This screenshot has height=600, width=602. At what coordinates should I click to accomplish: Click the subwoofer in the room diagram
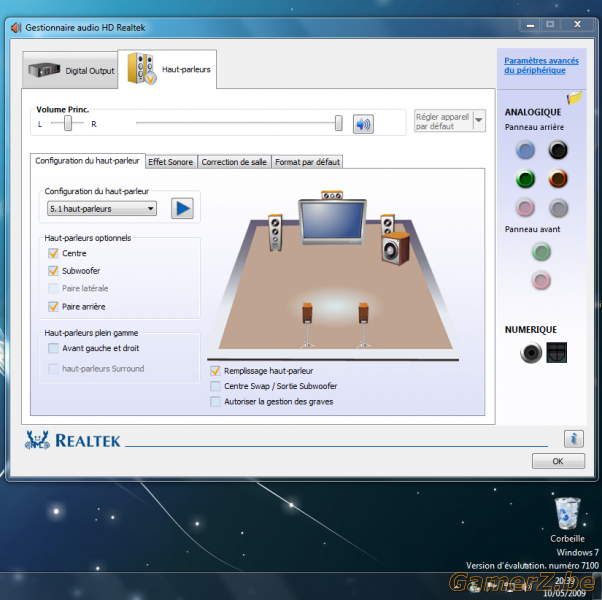395,249
